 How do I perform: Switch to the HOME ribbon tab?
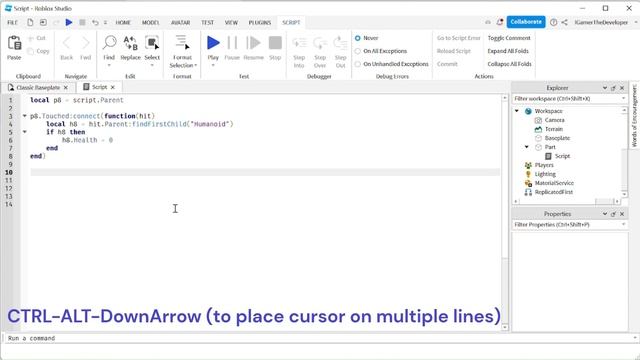123,22
